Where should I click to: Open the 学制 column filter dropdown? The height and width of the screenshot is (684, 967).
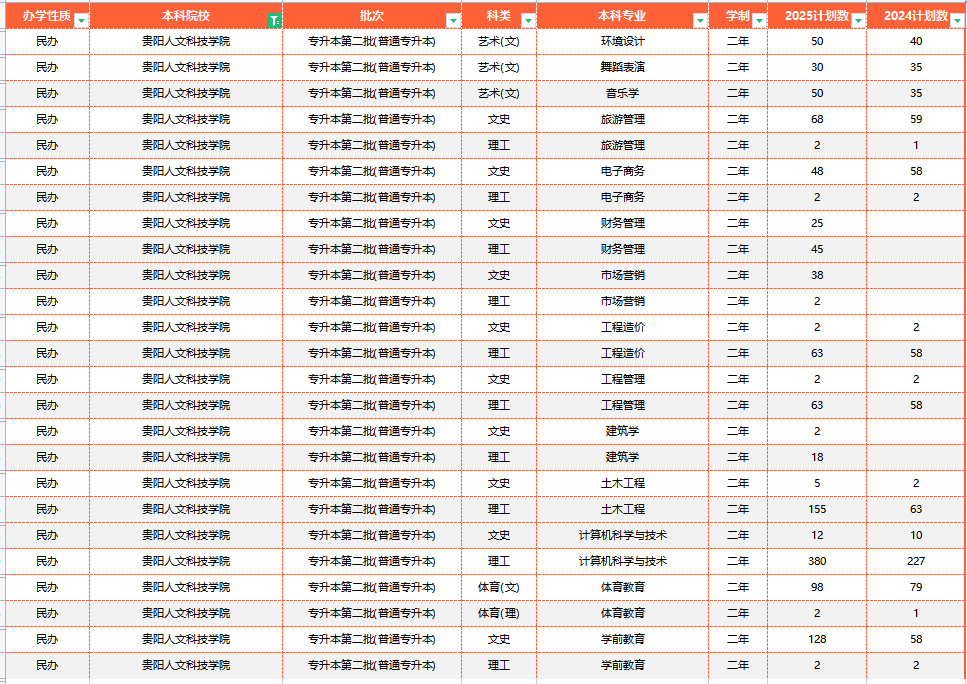click(x=759, y=20)
